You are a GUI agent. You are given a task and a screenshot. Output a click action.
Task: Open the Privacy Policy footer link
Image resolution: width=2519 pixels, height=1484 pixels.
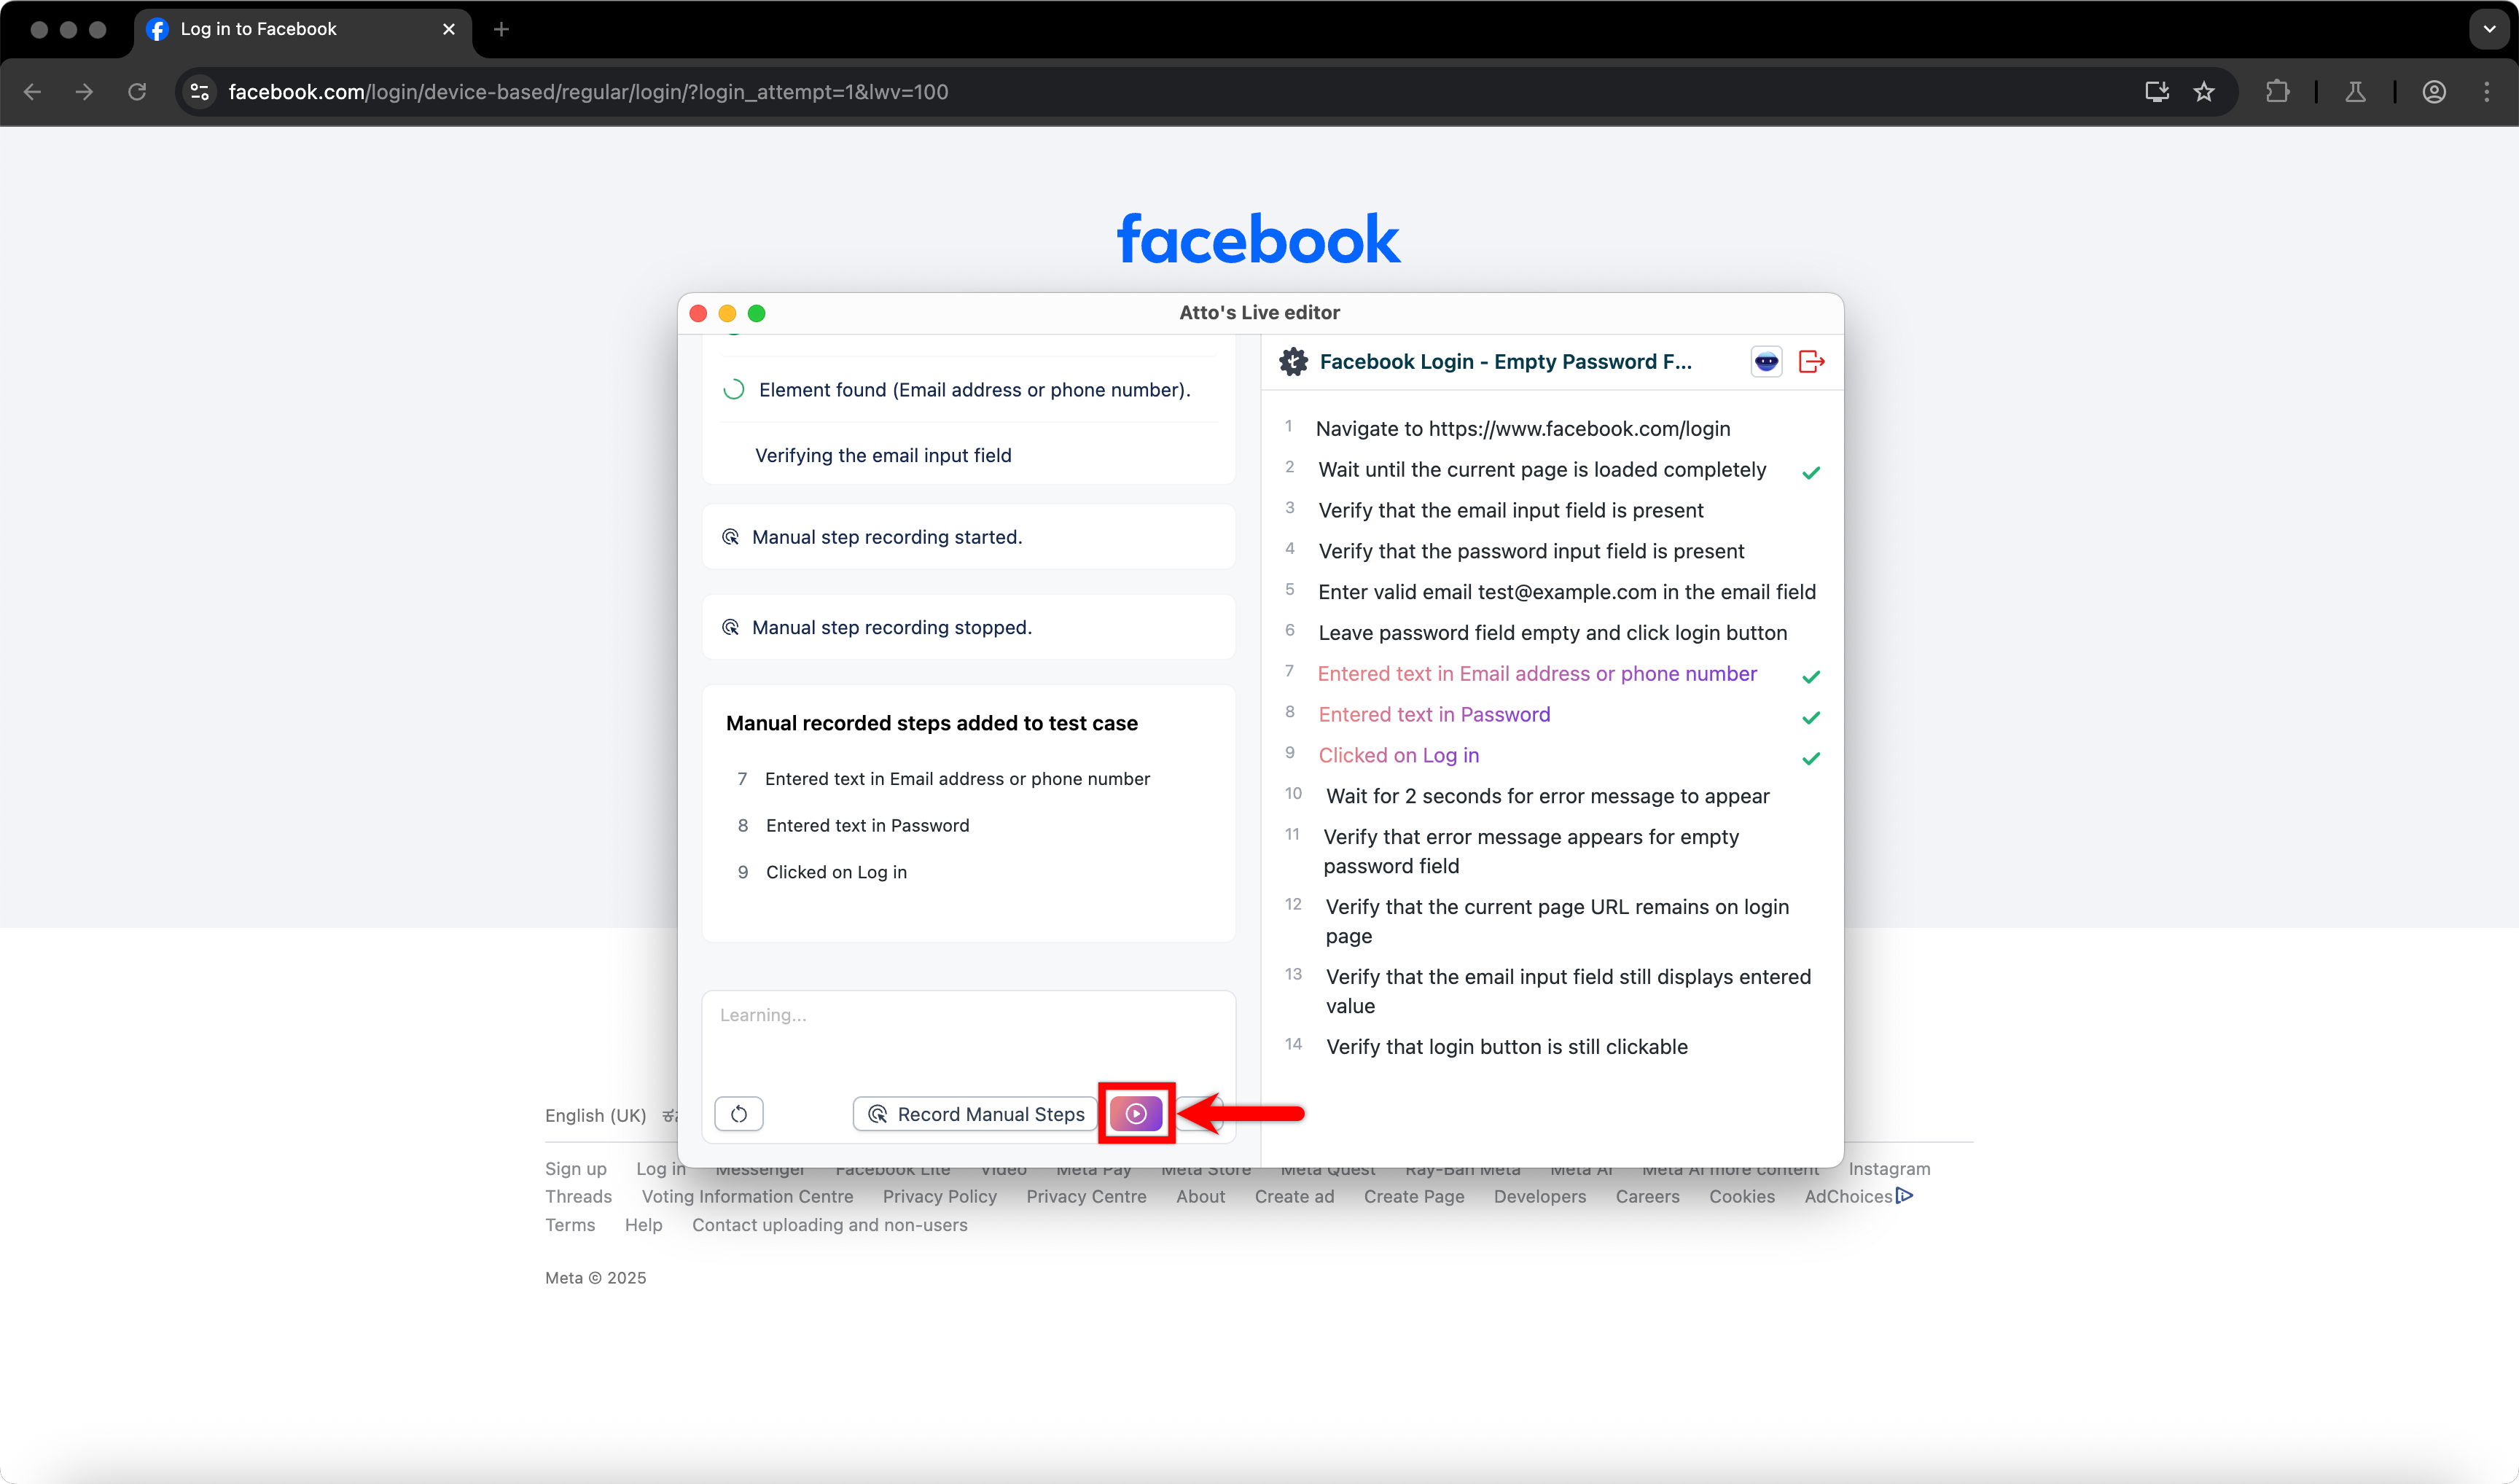click(x=939, y=1196)
